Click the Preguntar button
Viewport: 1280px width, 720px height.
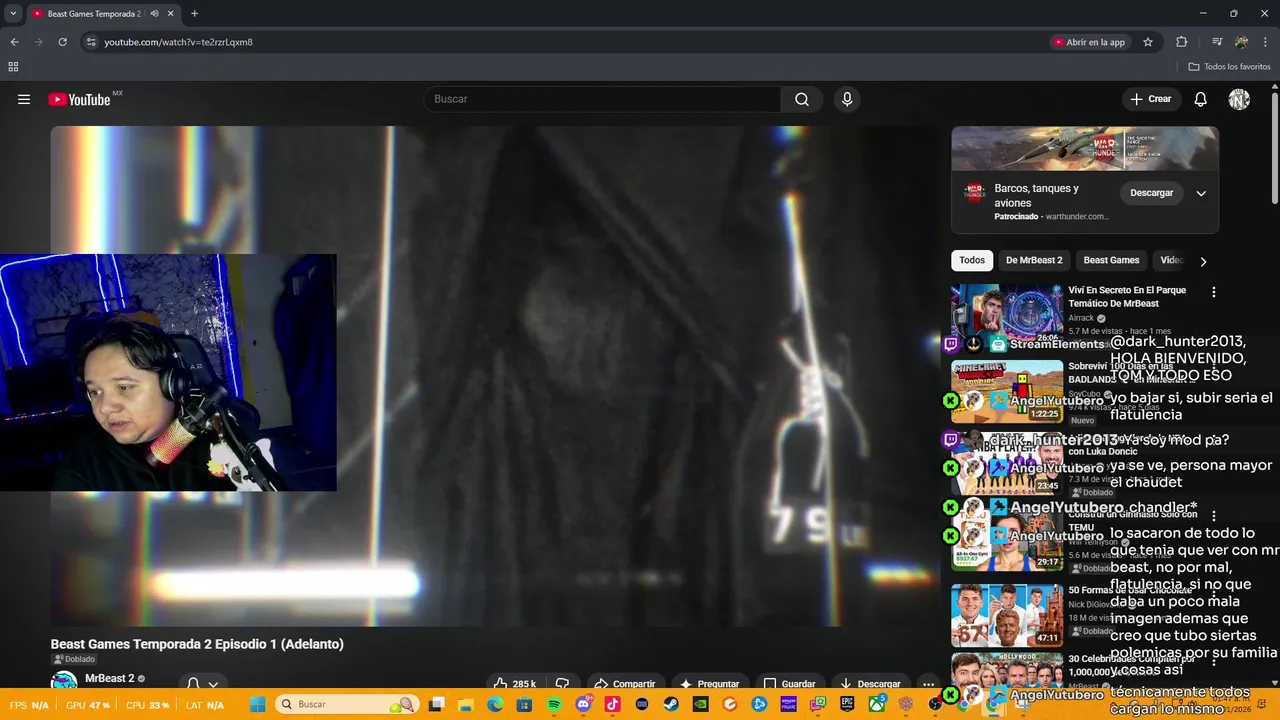tap(710, 684)
